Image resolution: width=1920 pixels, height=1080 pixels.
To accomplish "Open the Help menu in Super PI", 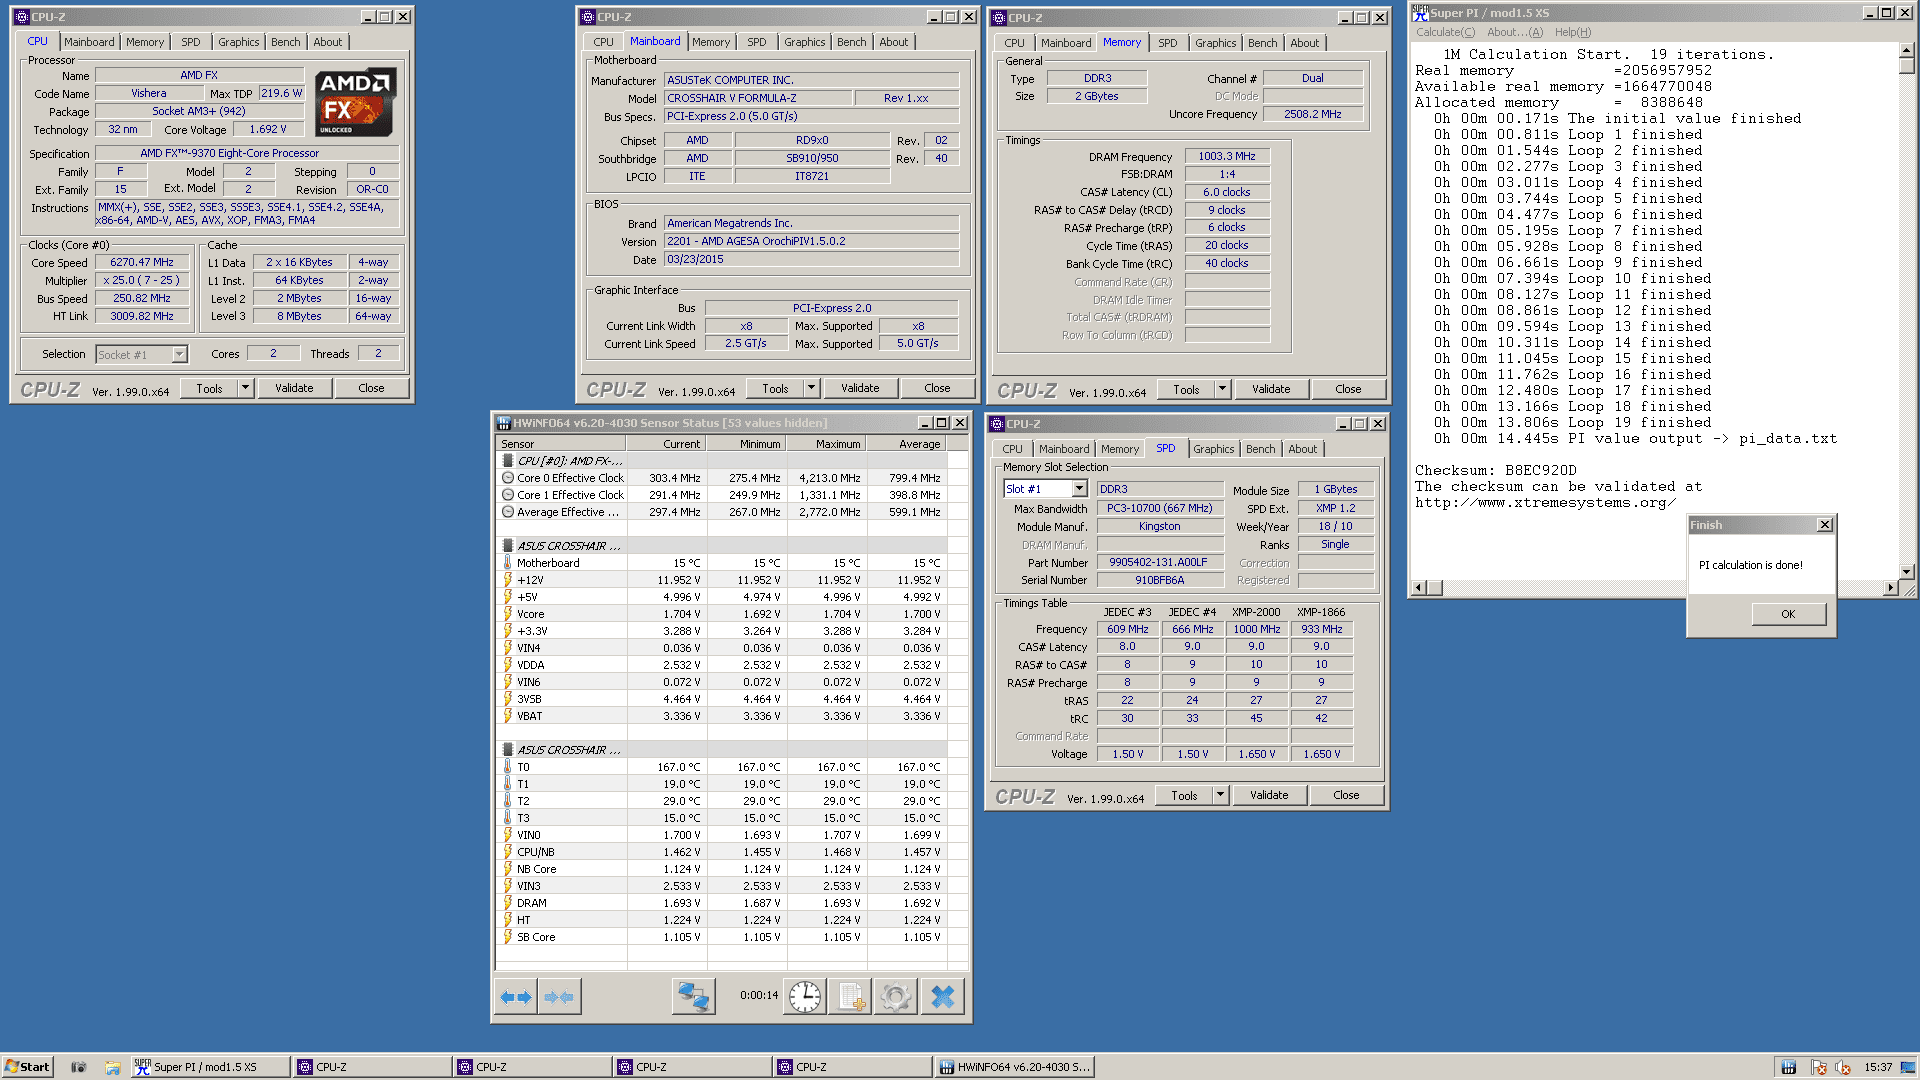I will (1572, 32).
